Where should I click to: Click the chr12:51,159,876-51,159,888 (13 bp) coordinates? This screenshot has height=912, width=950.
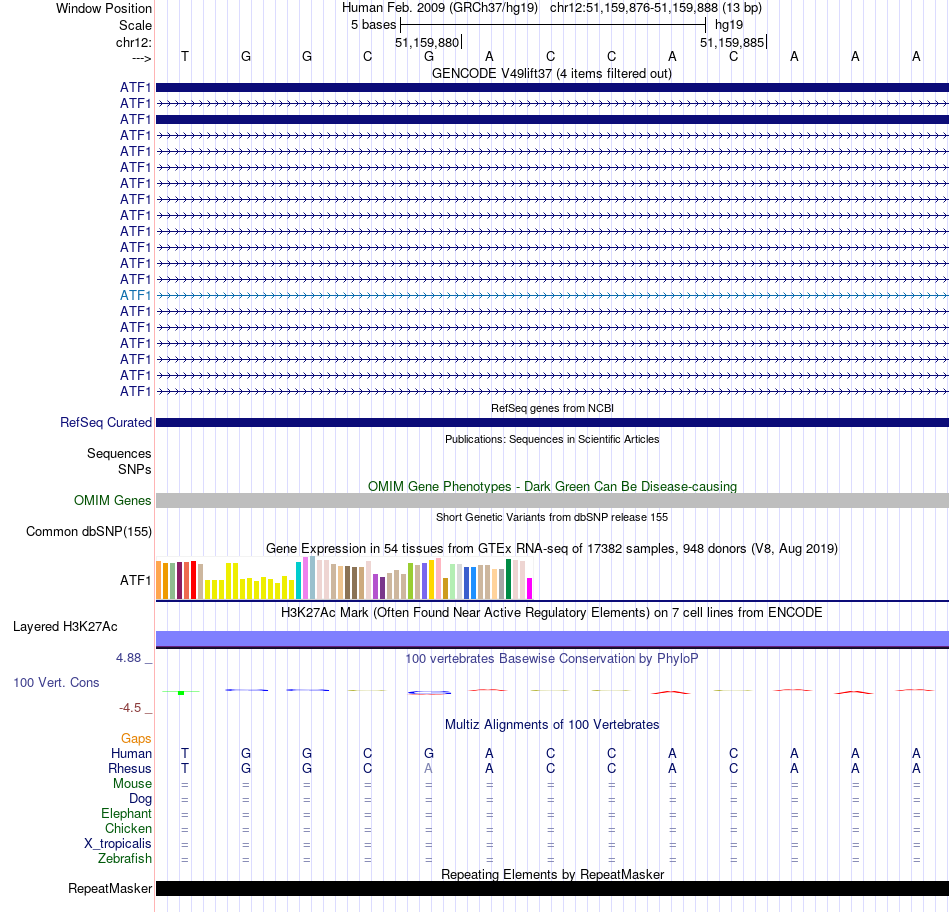pos(656,8)
